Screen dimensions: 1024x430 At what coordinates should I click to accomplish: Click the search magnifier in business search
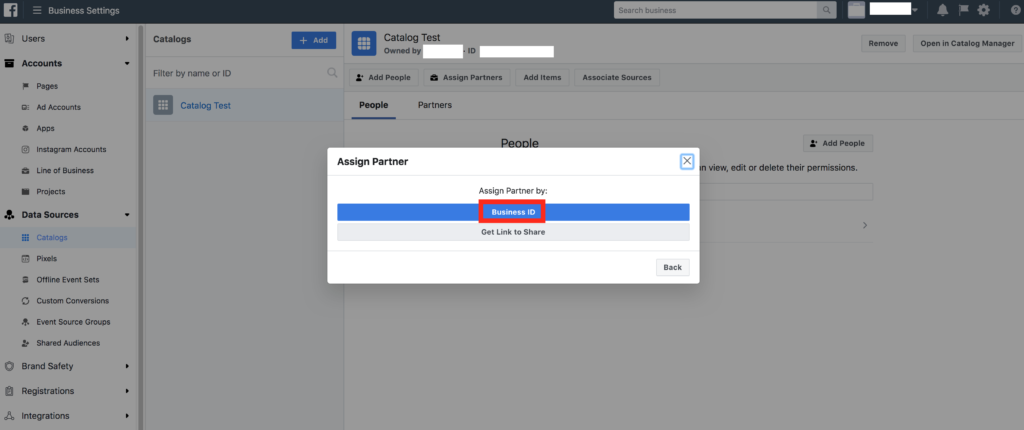[827, 10]
